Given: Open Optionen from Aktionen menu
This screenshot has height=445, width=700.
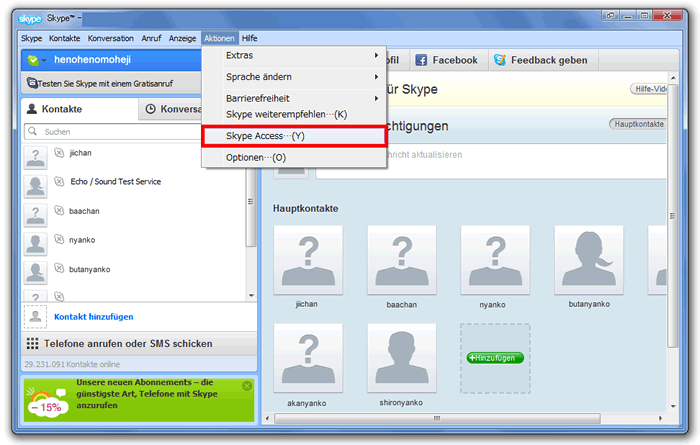Looking at the screenshot, I should (x=294, y=158).
